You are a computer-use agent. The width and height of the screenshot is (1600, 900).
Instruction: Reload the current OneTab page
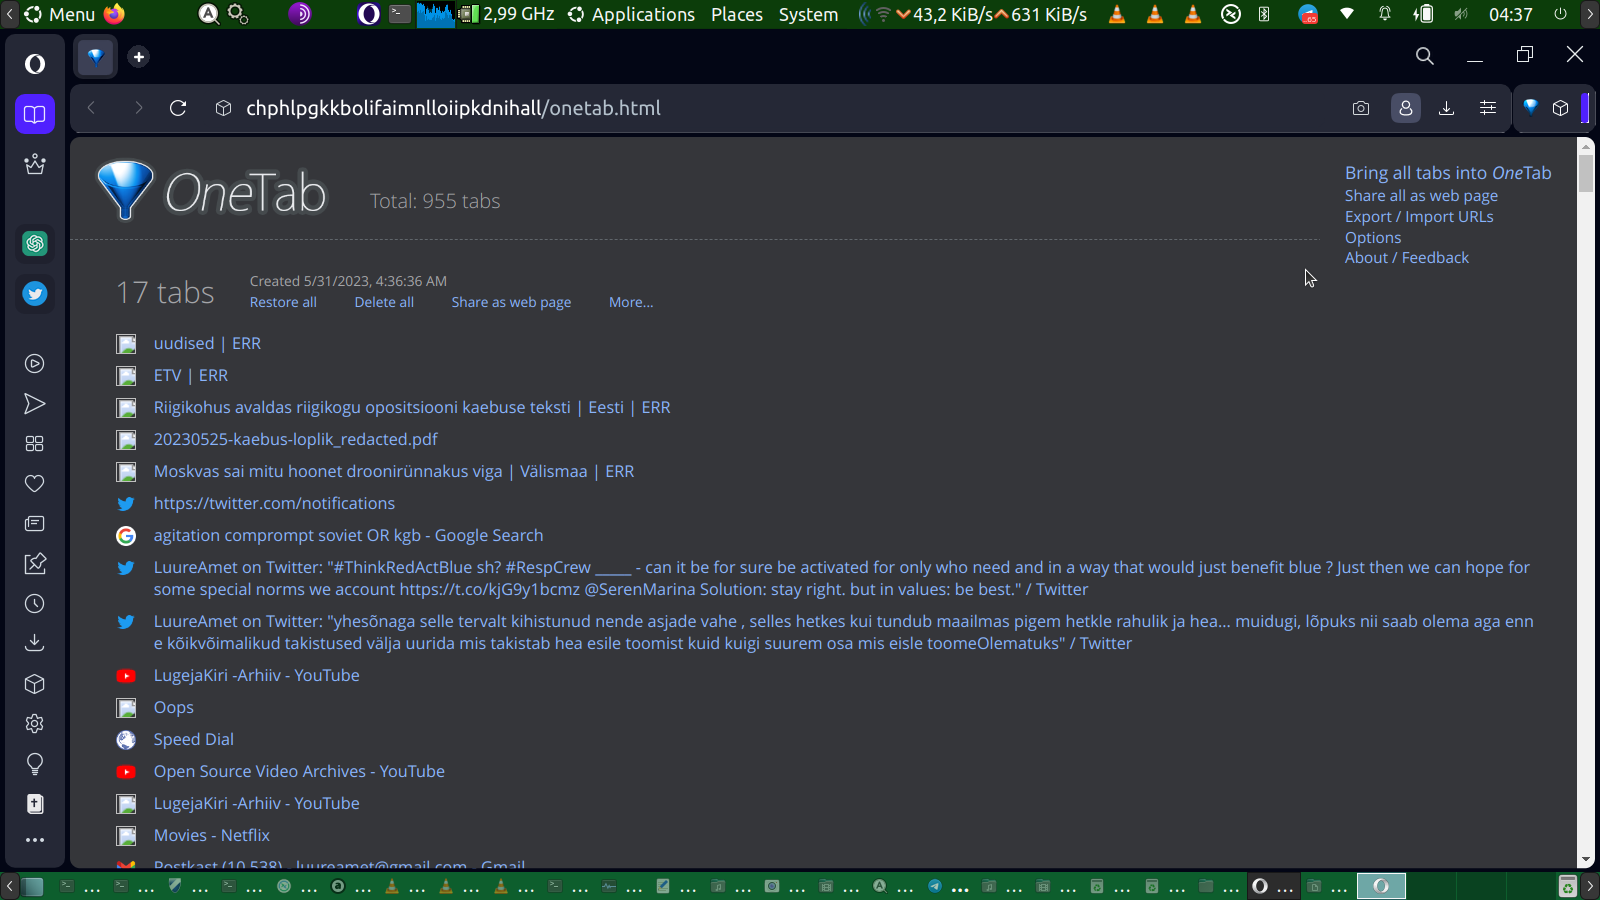[x=178, y=108]
